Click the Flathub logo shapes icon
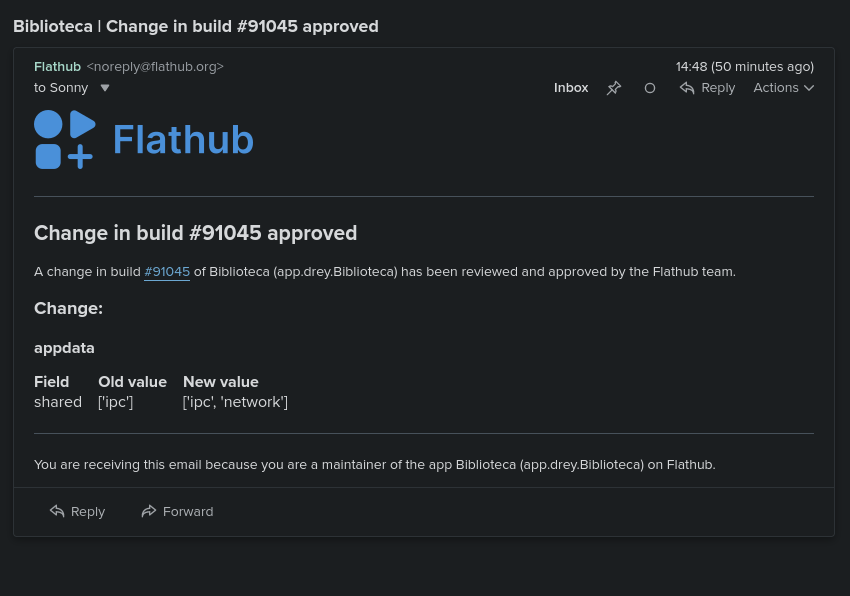This screenshot has height=596, width=850. pos(64,140)
